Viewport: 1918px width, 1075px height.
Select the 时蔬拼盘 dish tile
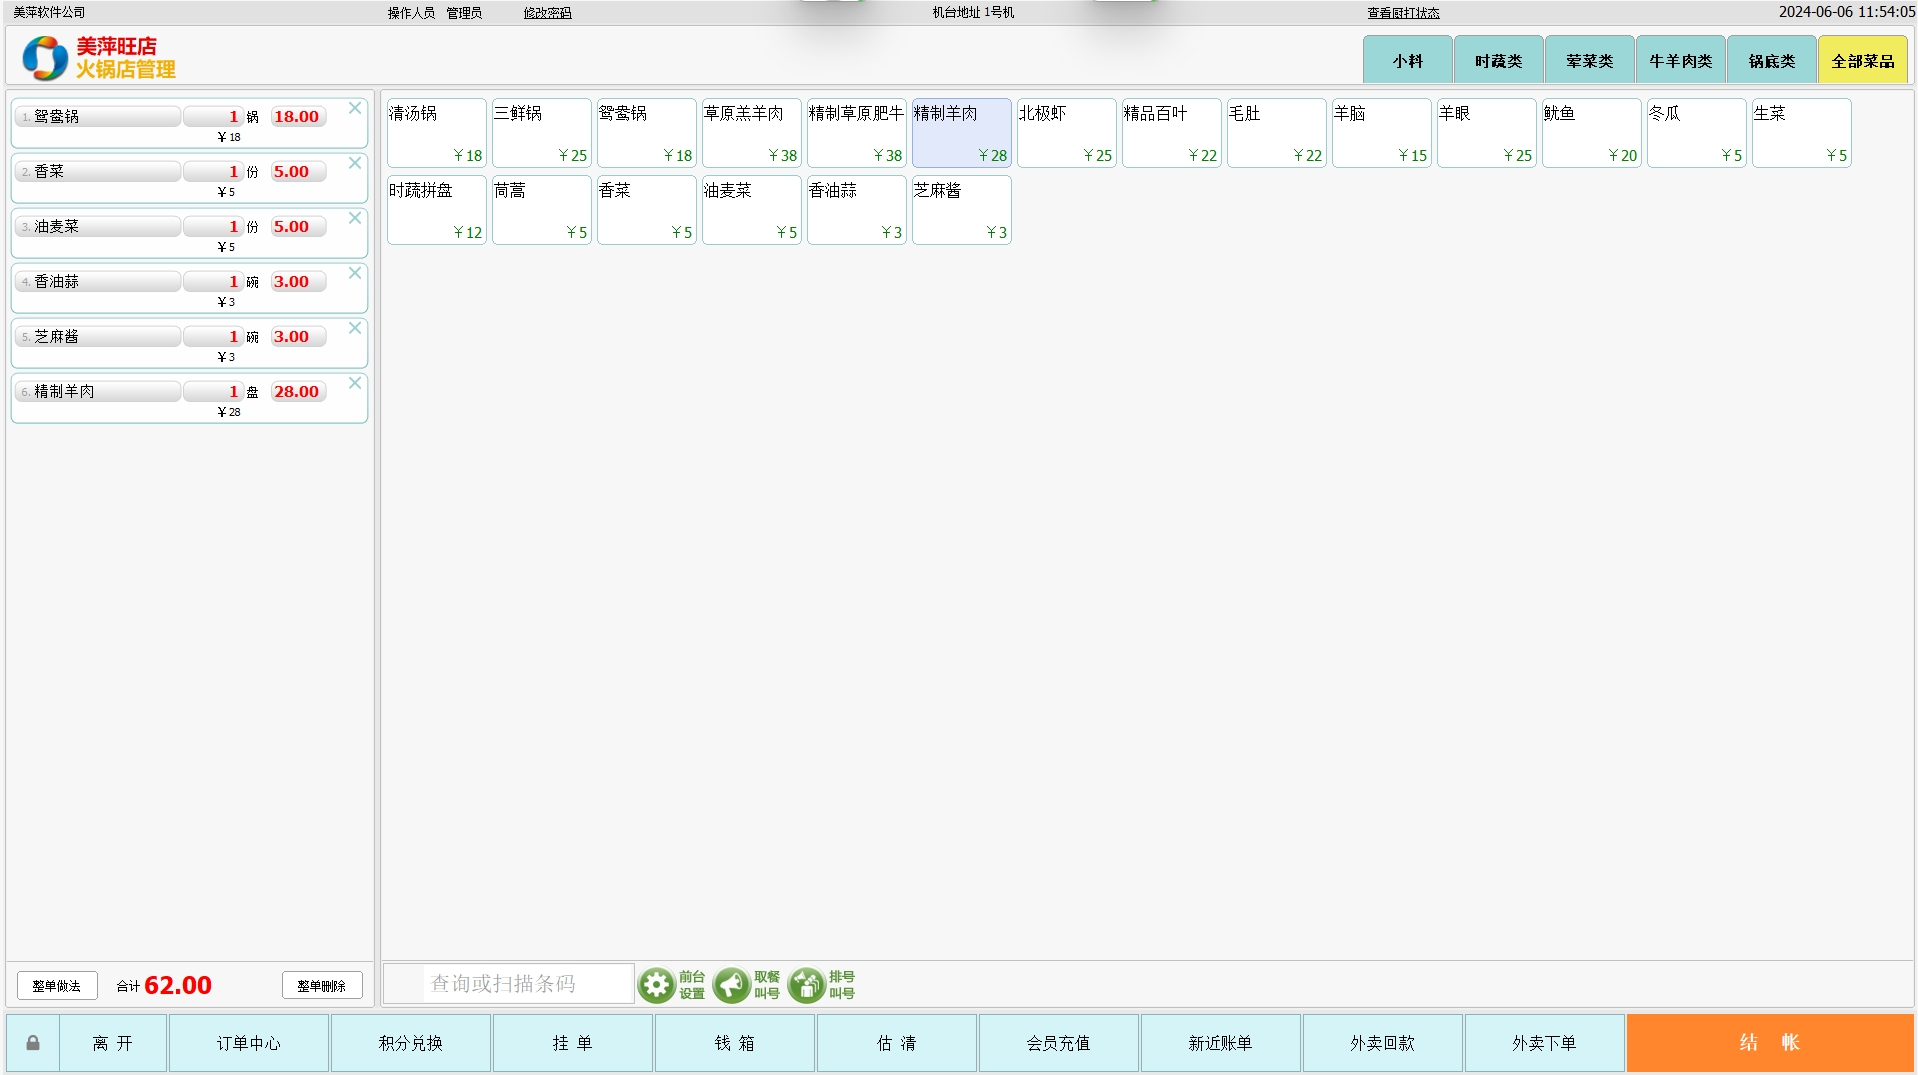(x=436, y=210)
